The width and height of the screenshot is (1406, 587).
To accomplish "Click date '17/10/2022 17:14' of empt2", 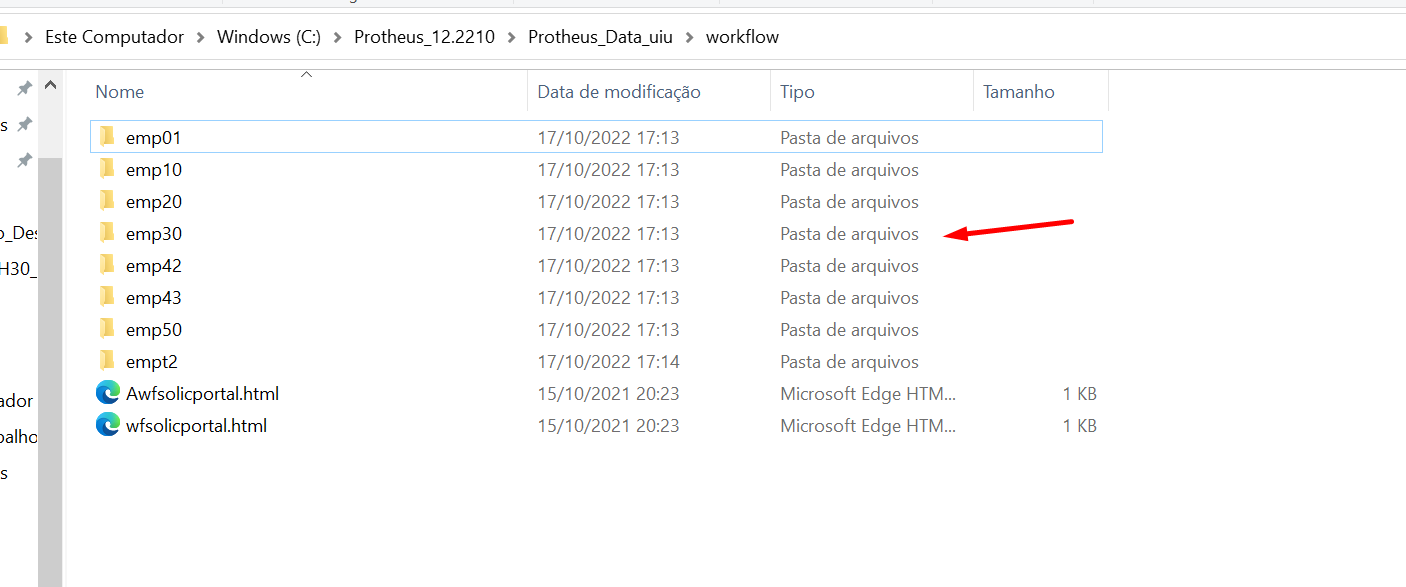I will click(608, 361).
